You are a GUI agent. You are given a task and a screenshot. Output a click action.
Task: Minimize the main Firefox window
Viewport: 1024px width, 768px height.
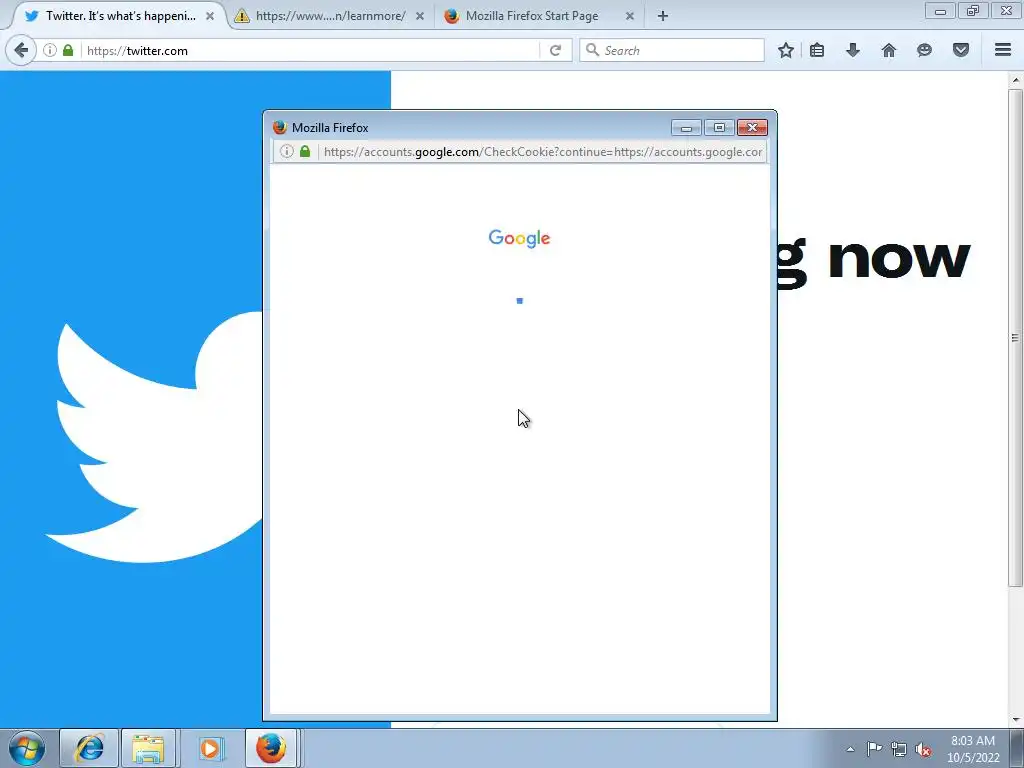coord(940,10)
